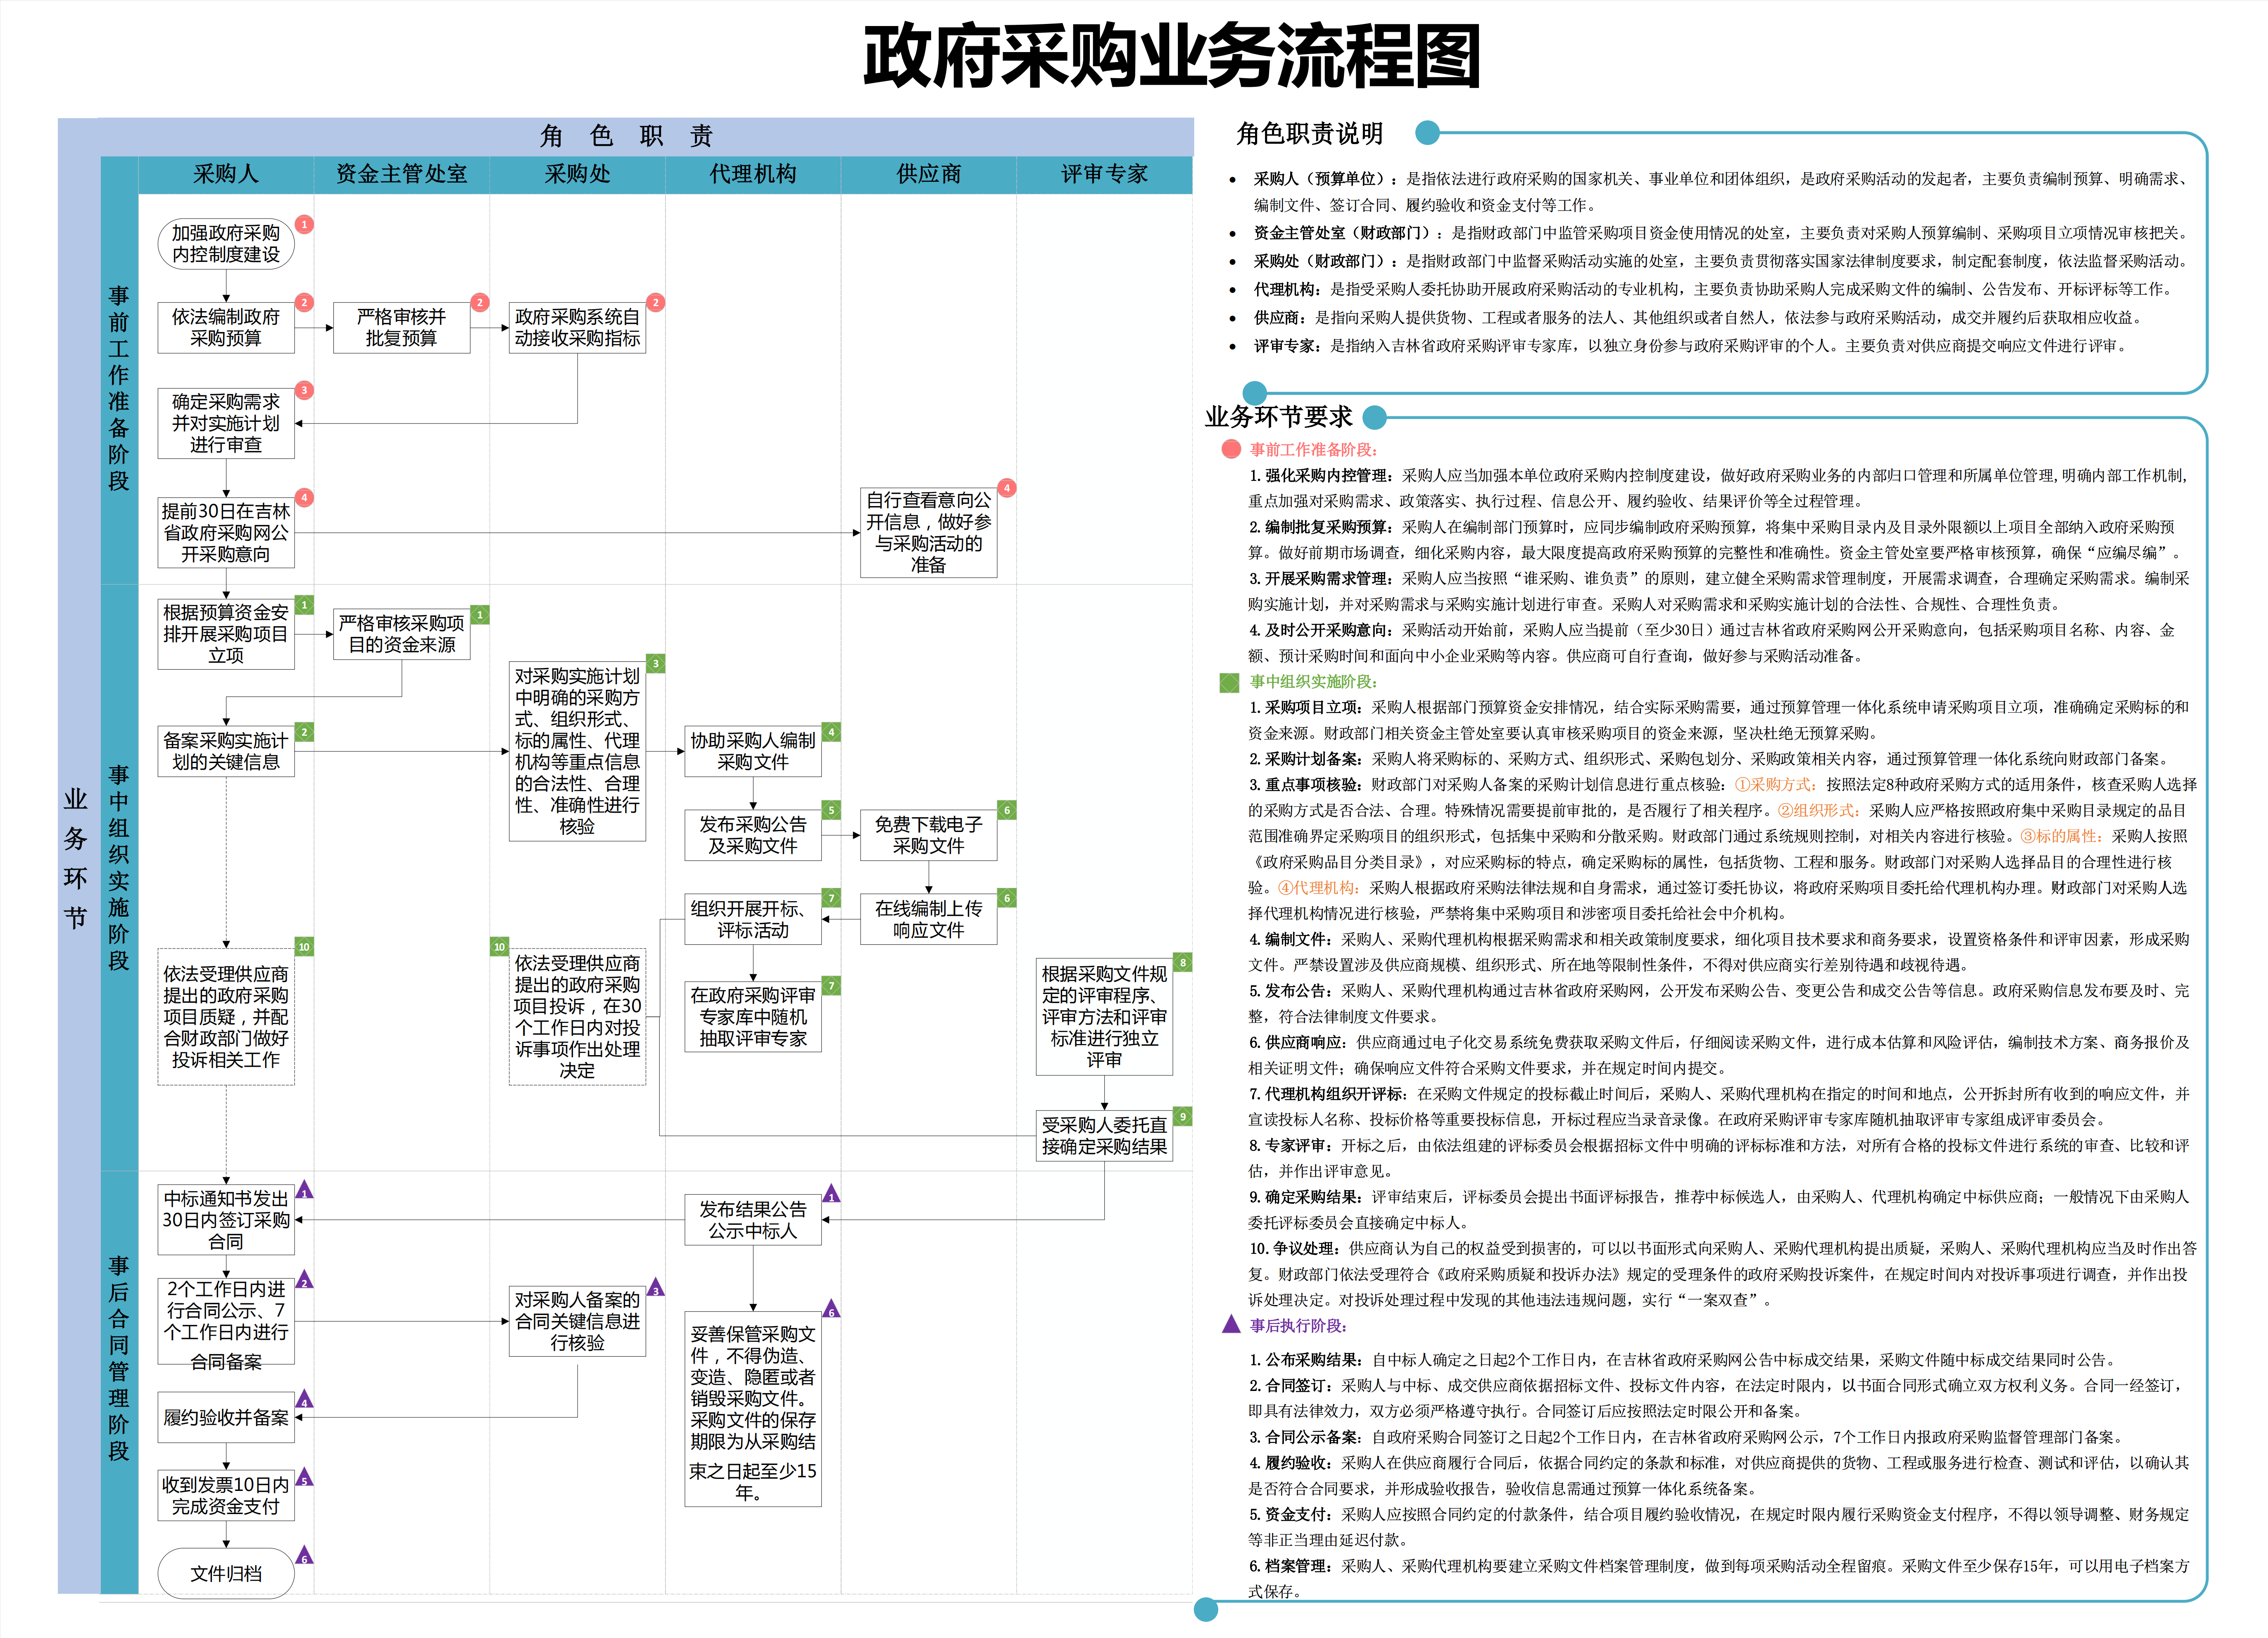
Task: Click the 自行查看意向公开信息 supplier box
Action: coord(929,532)
